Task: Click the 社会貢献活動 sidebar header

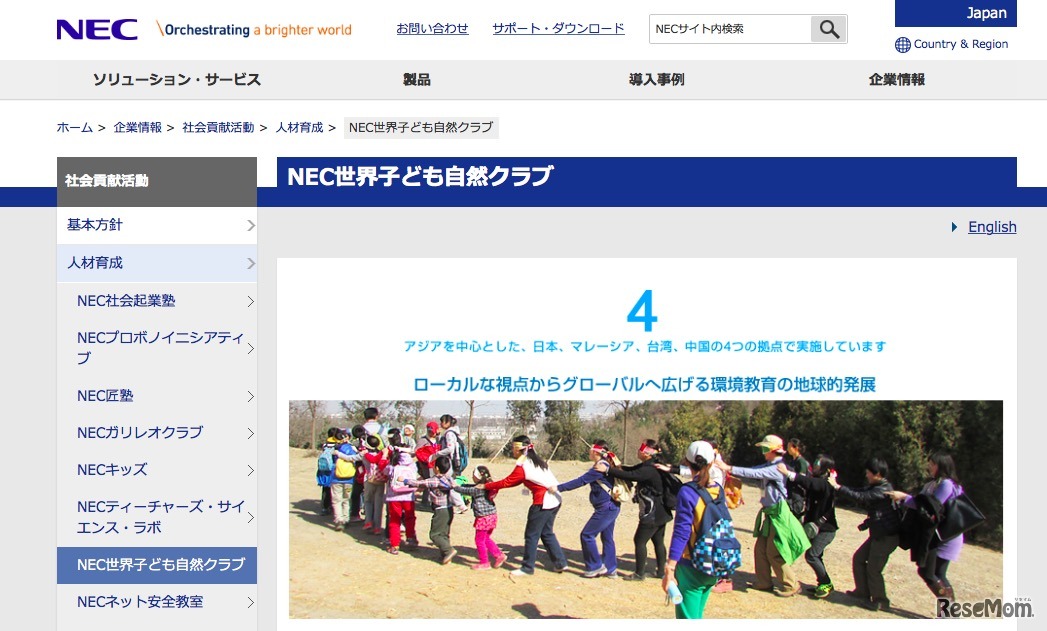Action: [x=157, y=181]
